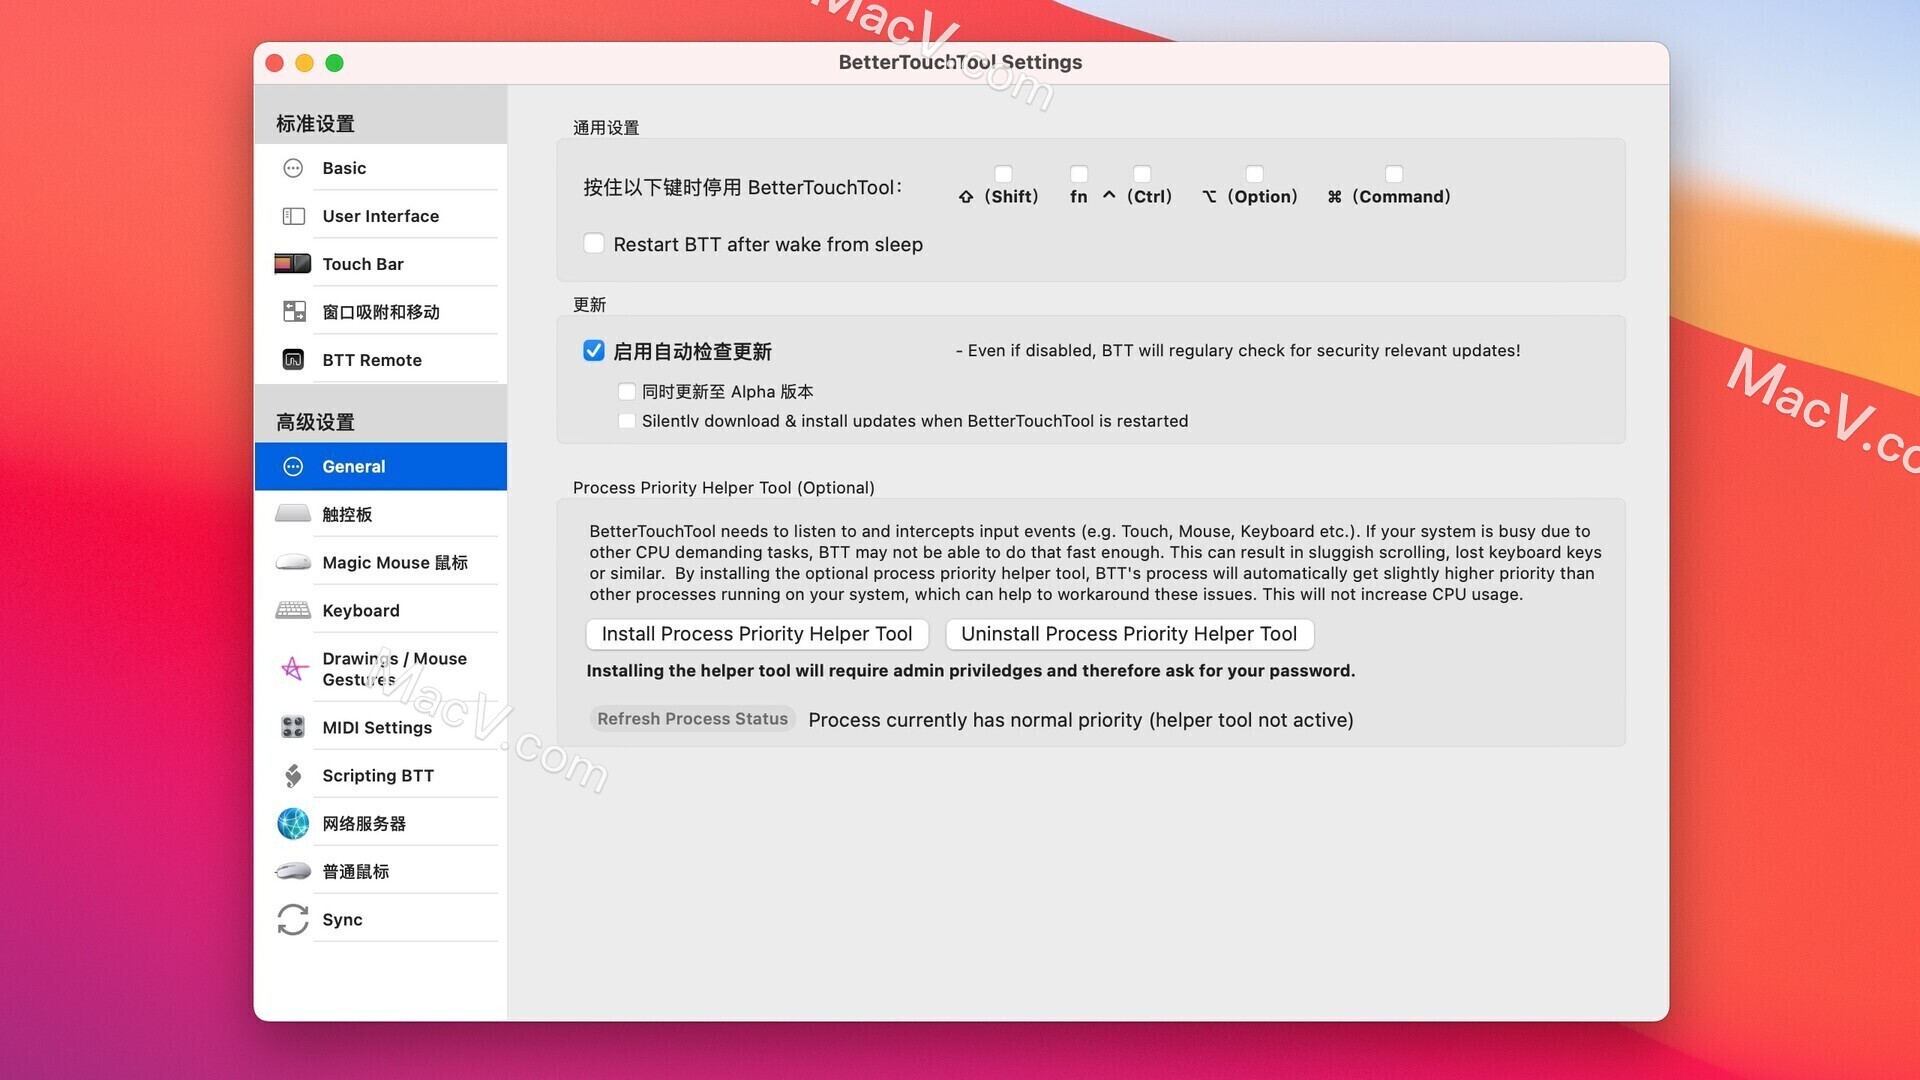Click the pink star Drawings icon
The width and height of the screenshot is (1920, 1080).
(293, 668)
